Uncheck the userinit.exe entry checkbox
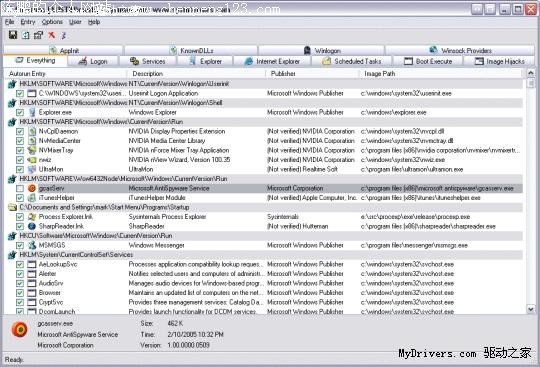Screen dimensions: 540x367 click(20, 93)
